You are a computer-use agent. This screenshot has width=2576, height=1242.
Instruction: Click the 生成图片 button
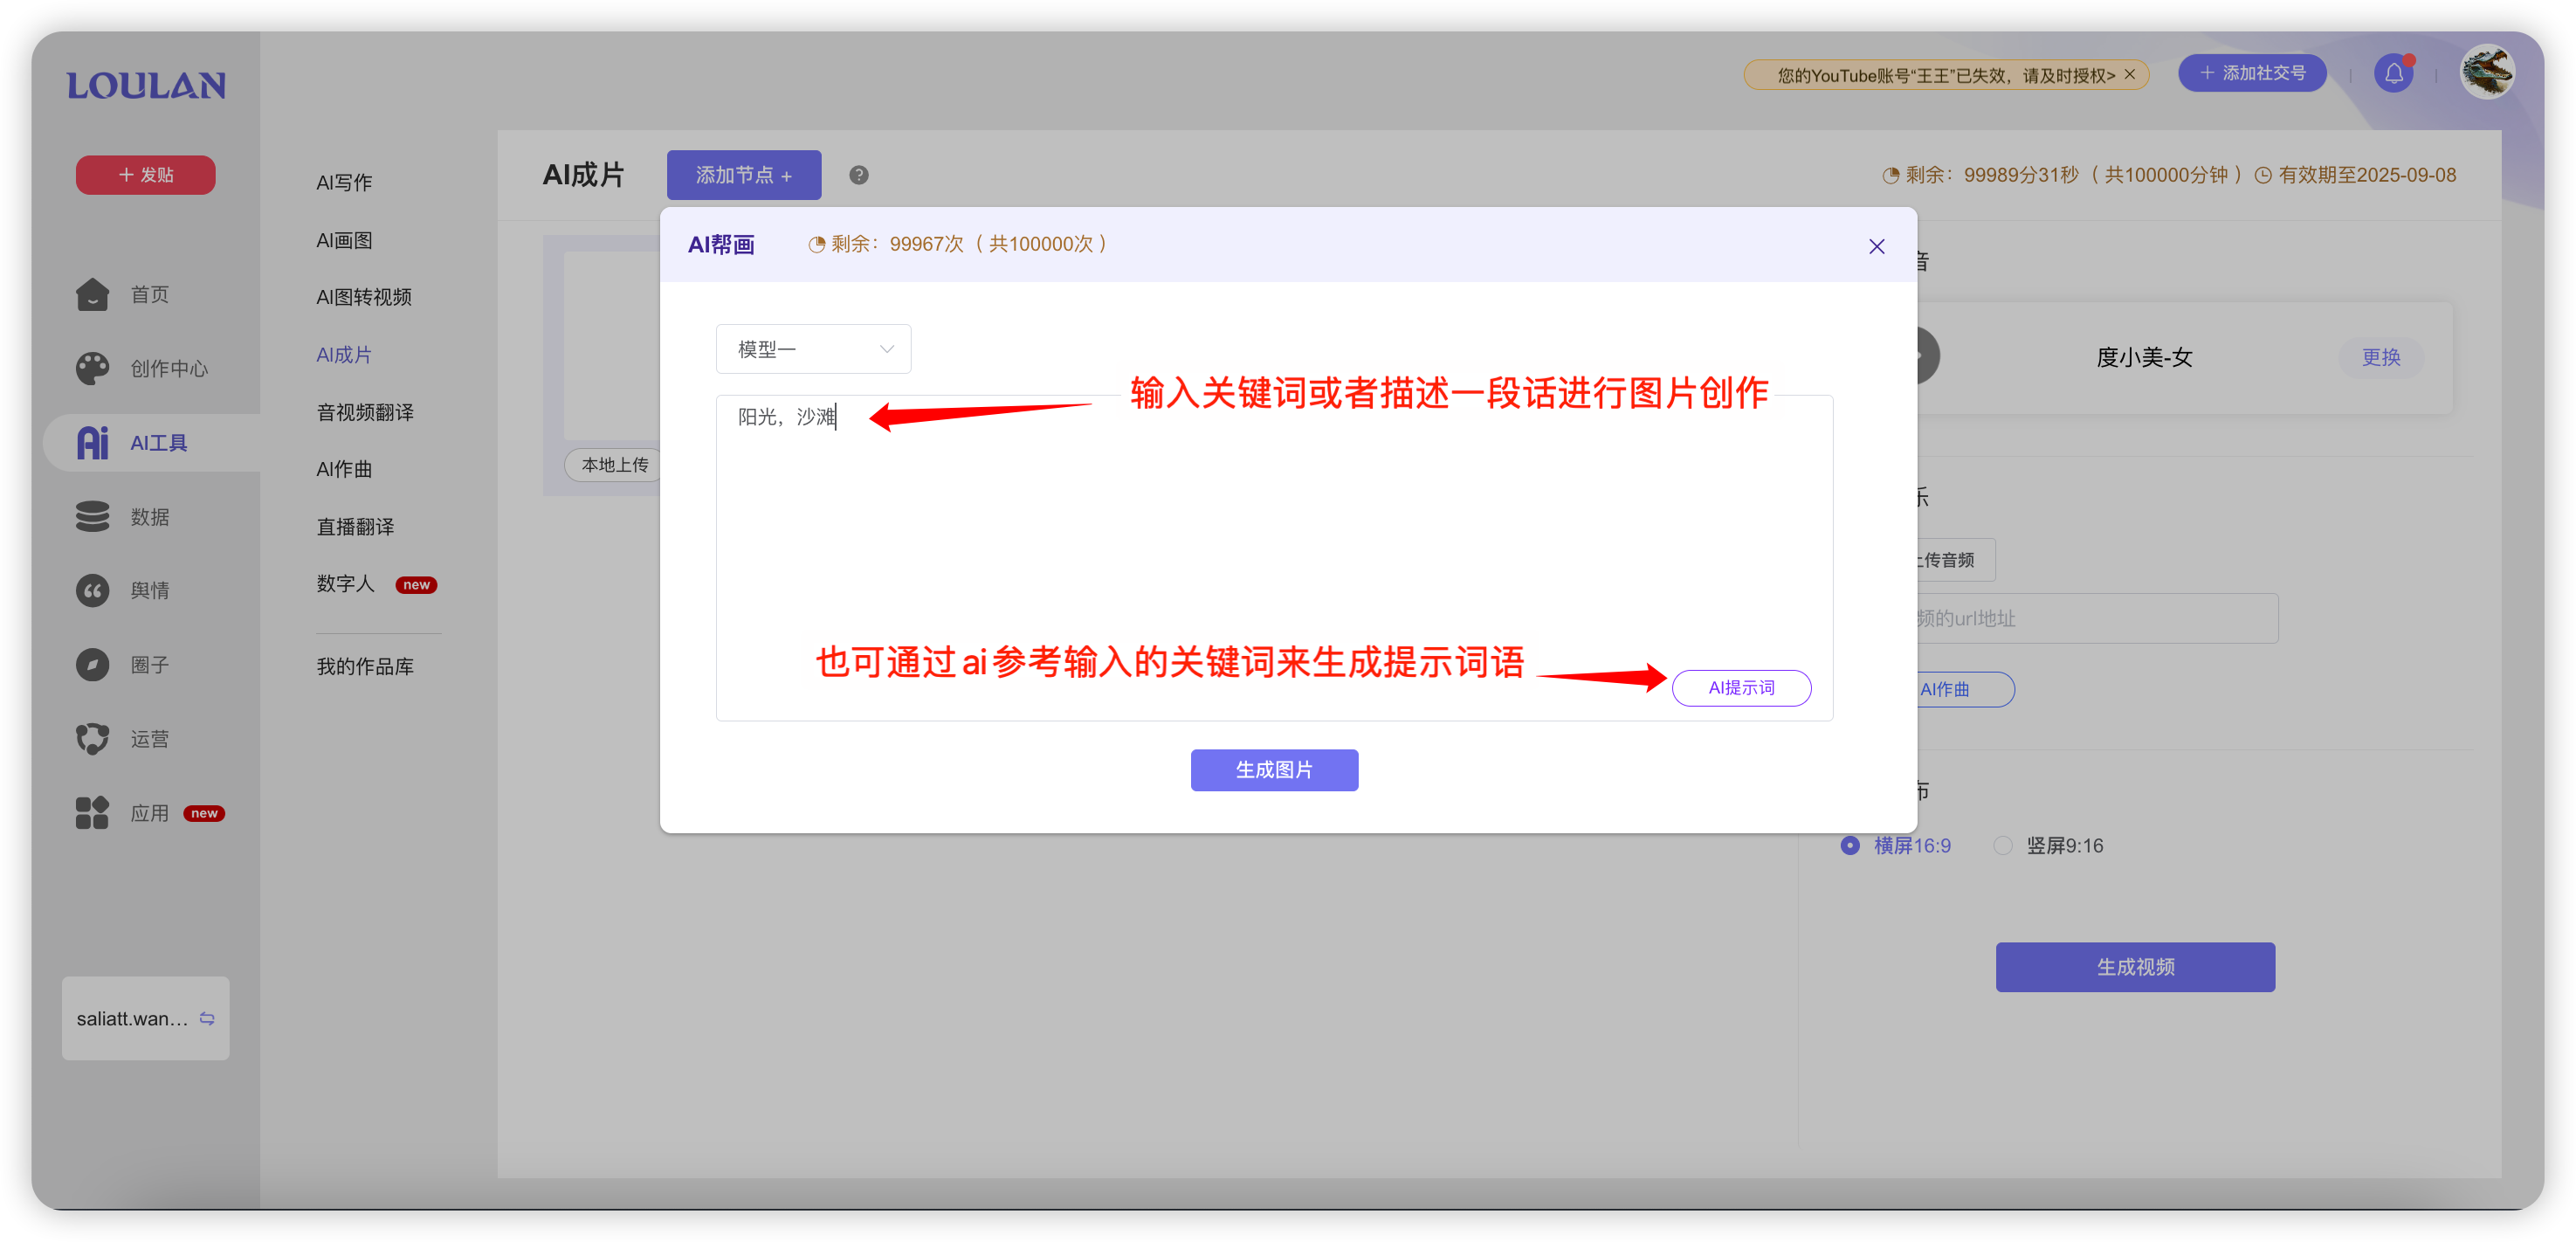[1274, 769]
